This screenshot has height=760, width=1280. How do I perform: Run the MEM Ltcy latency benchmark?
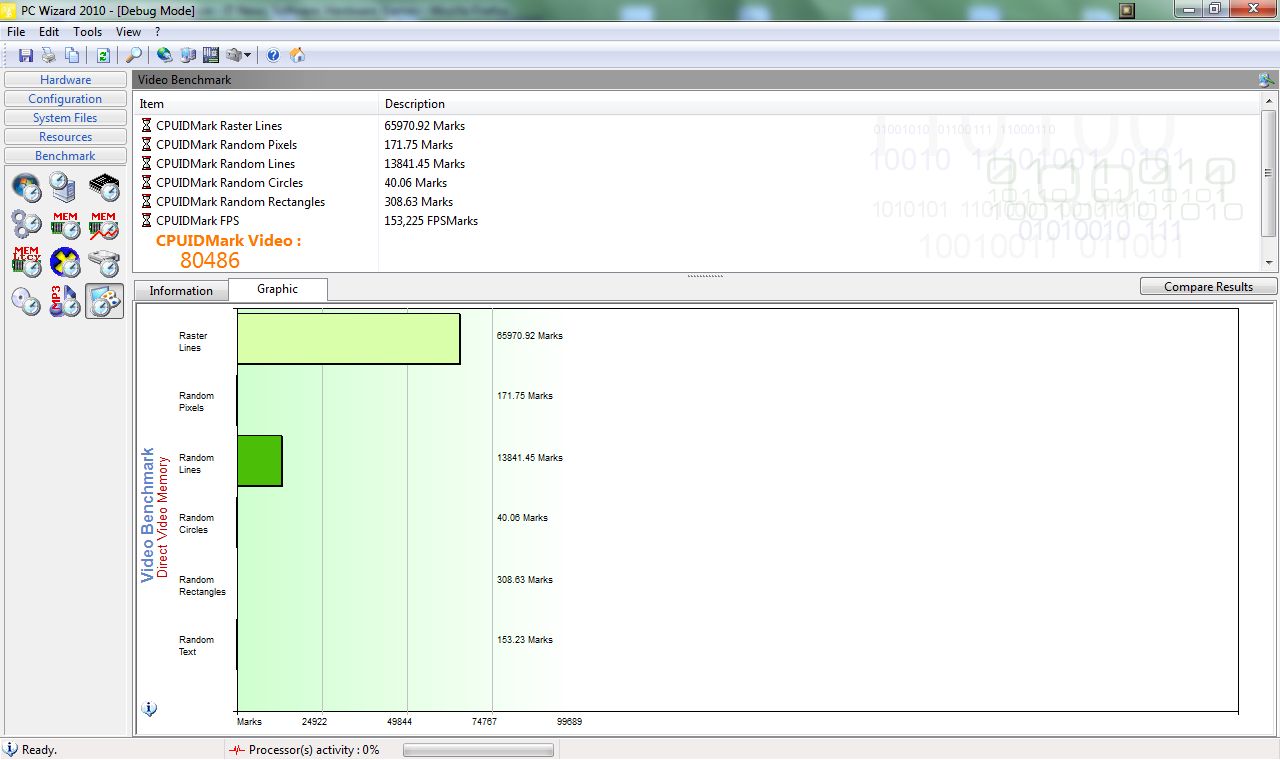coord(27,263)
